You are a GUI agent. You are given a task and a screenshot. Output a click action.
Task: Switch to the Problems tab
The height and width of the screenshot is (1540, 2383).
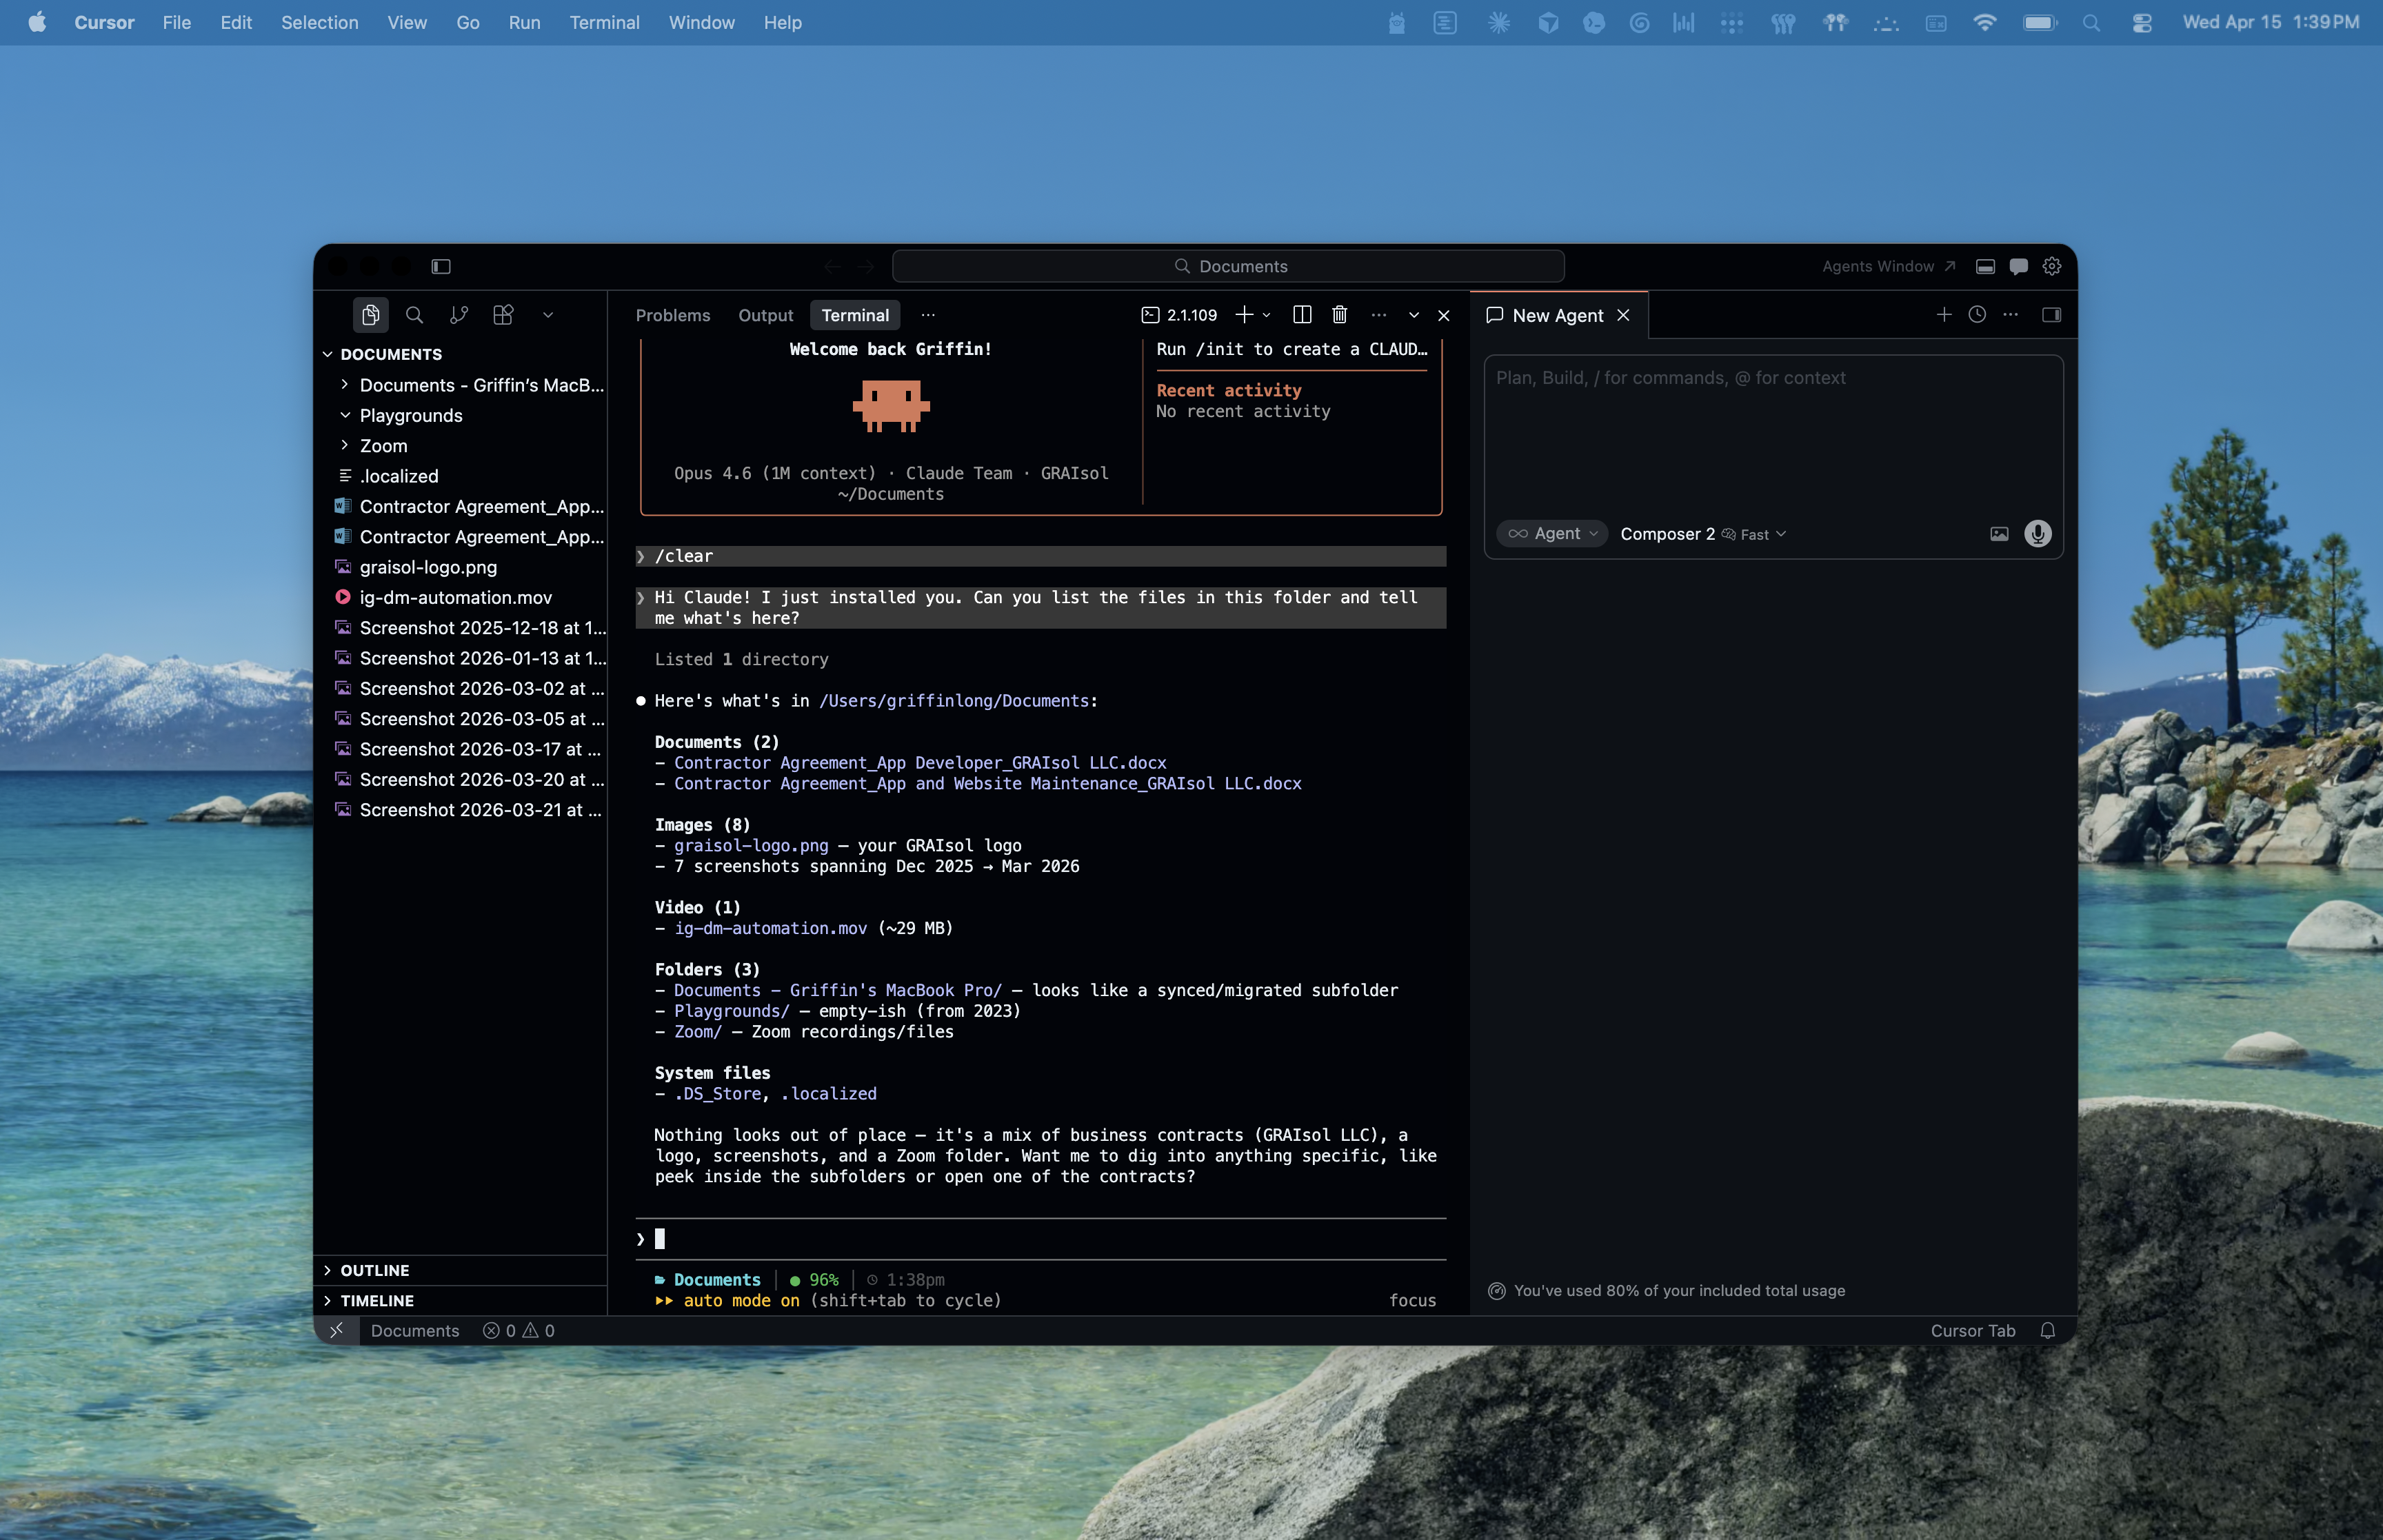click(x=672, y=315)
